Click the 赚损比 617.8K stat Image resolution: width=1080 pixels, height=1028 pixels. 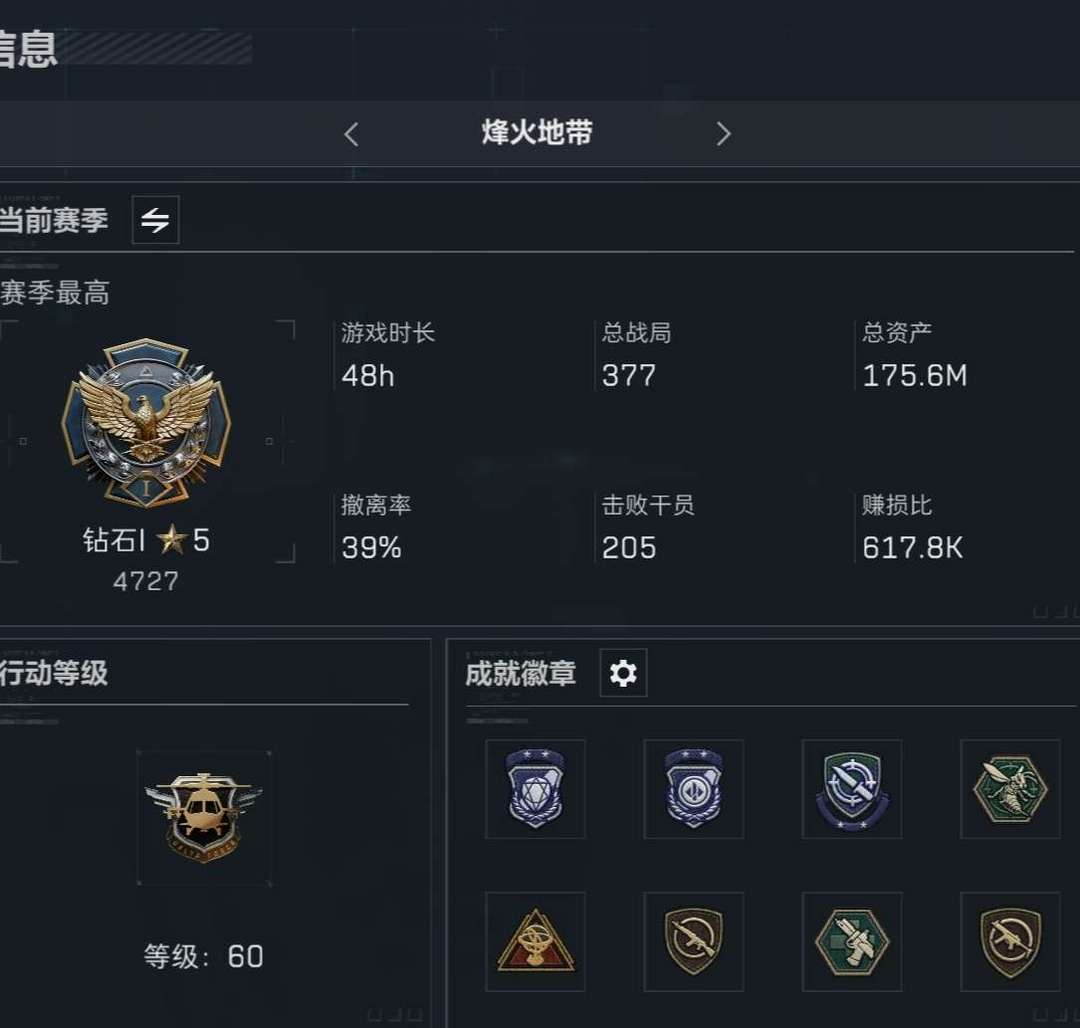click(913, 528)
